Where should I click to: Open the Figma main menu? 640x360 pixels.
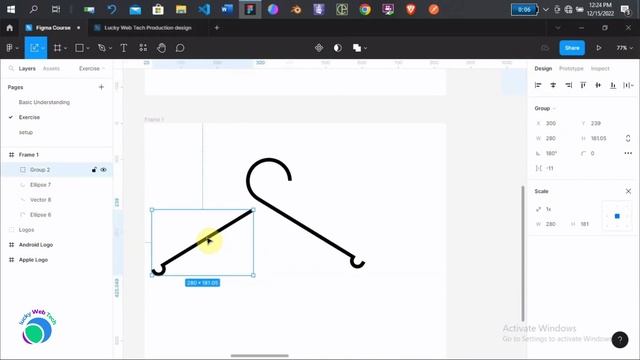[10, 48]
